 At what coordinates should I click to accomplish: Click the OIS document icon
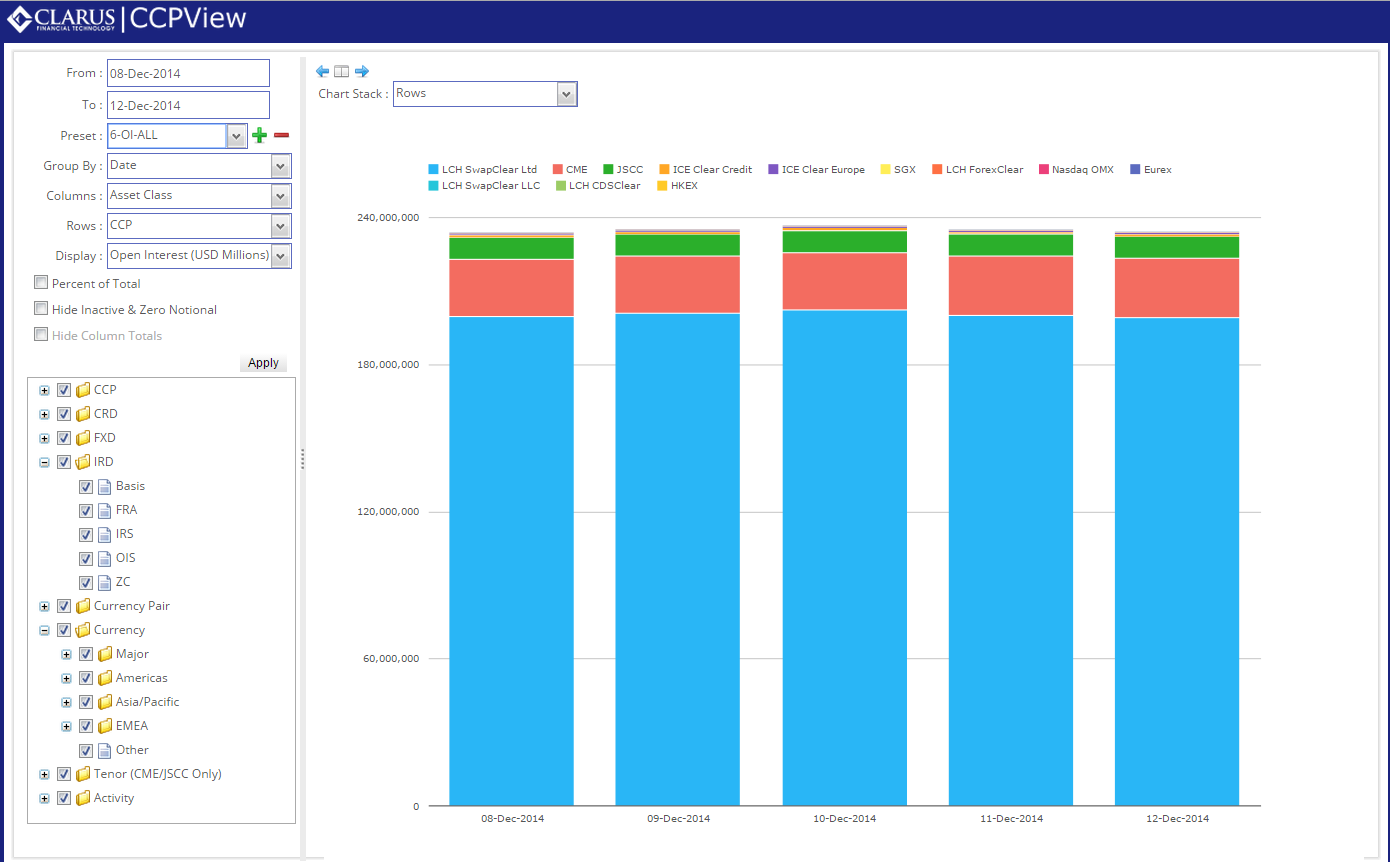tap(105, 558)
